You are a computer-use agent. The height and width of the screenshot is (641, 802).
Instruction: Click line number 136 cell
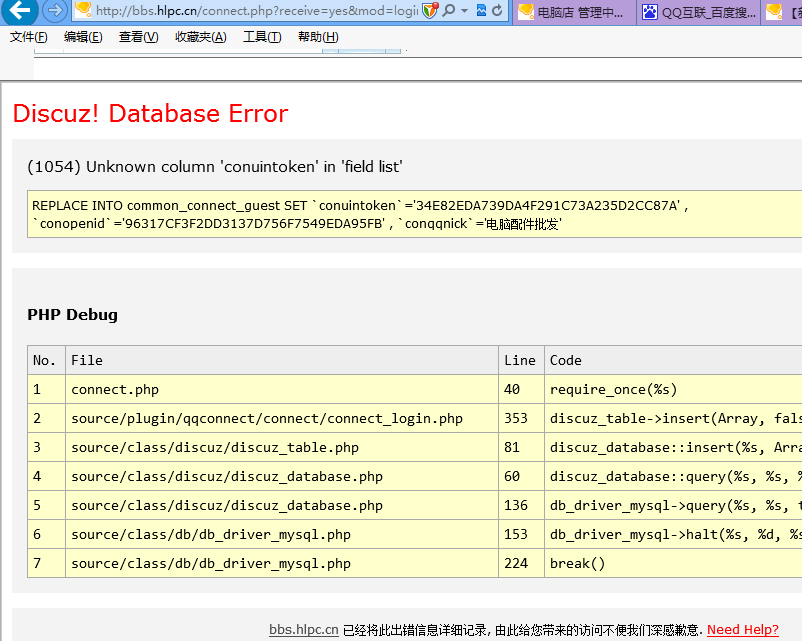[x=521, y=505]
